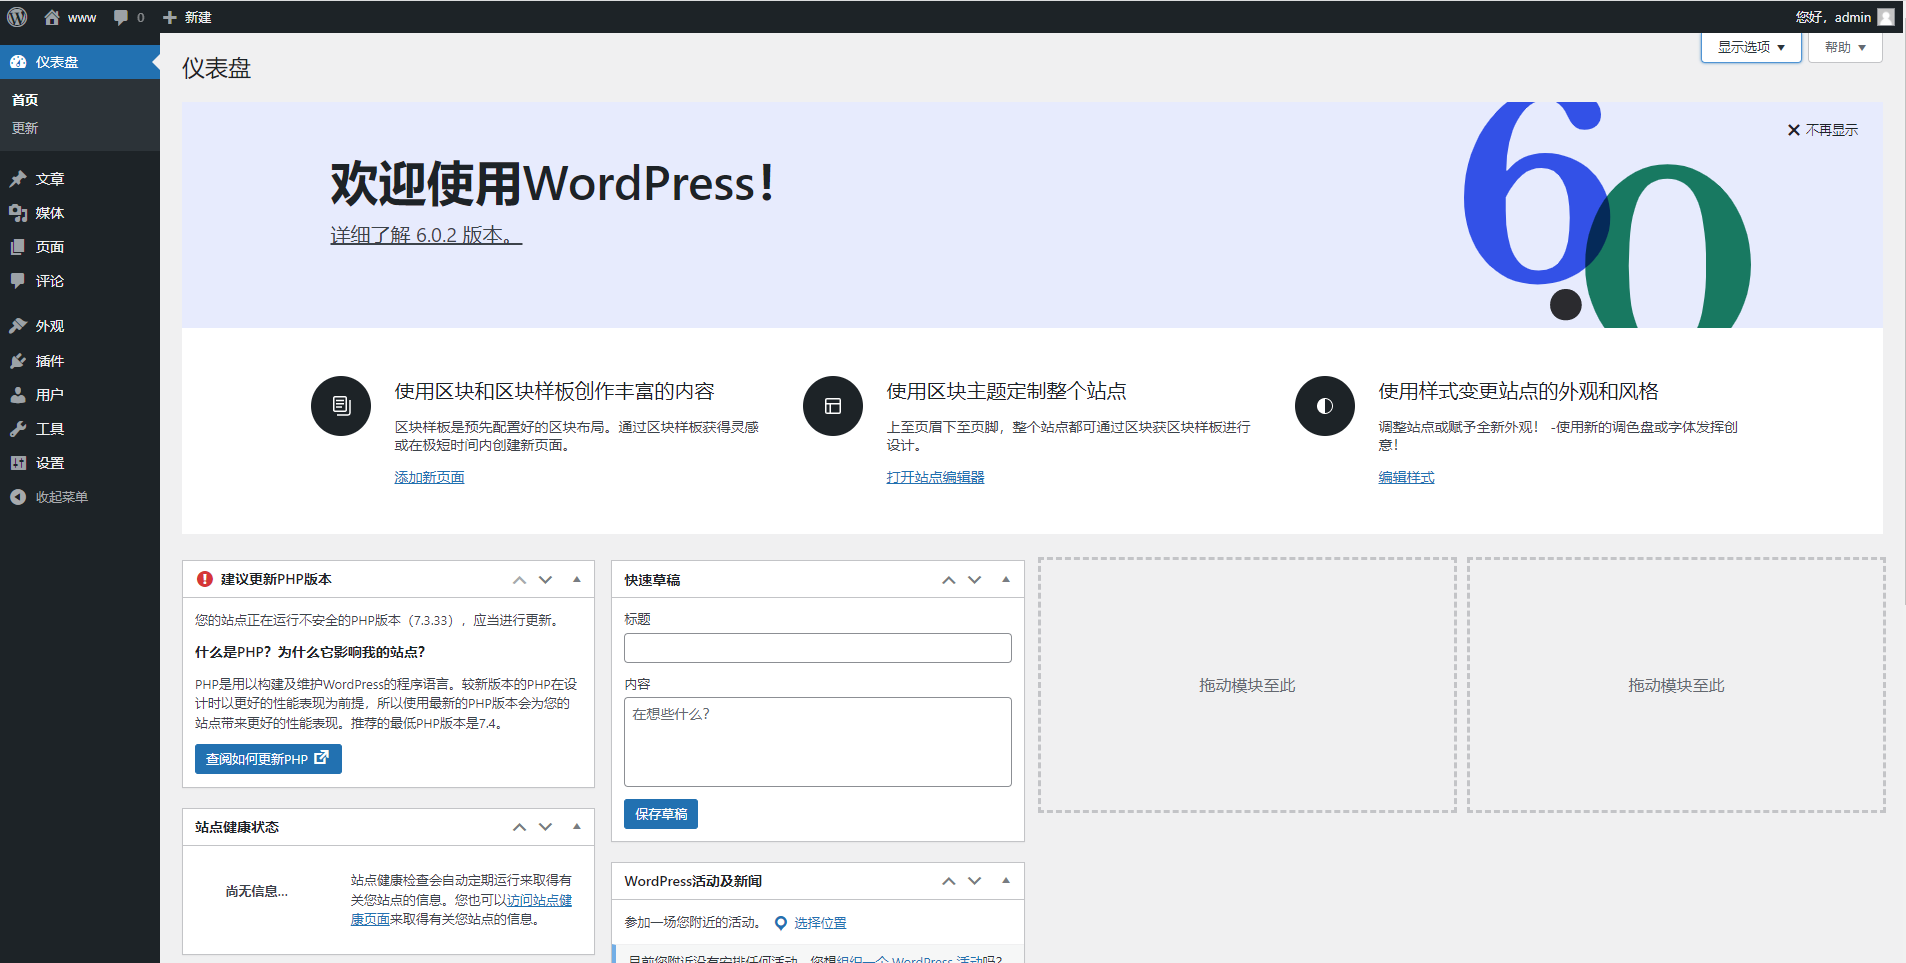The image size is (1906, 963).
Task: Click the 插件 plugin icon
Action: coord(18,361)
